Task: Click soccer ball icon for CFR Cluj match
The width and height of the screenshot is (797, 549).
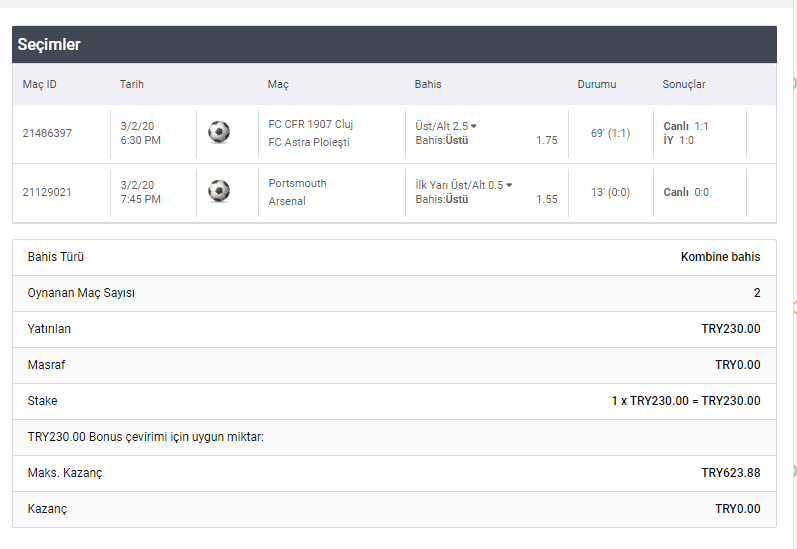Action: pyautogui.click(x=219, y=132)
